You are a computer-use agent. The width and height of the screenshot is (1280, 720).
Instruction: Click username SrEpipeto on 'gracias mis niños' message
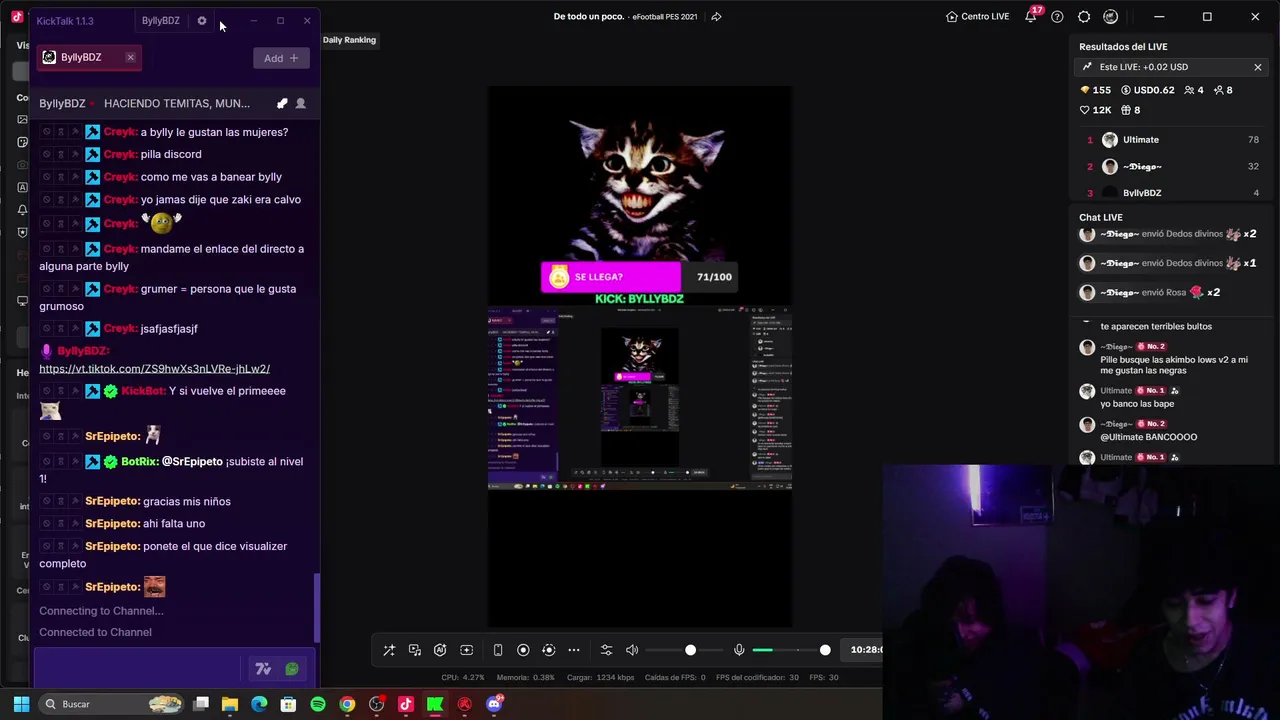coord(112,501)
